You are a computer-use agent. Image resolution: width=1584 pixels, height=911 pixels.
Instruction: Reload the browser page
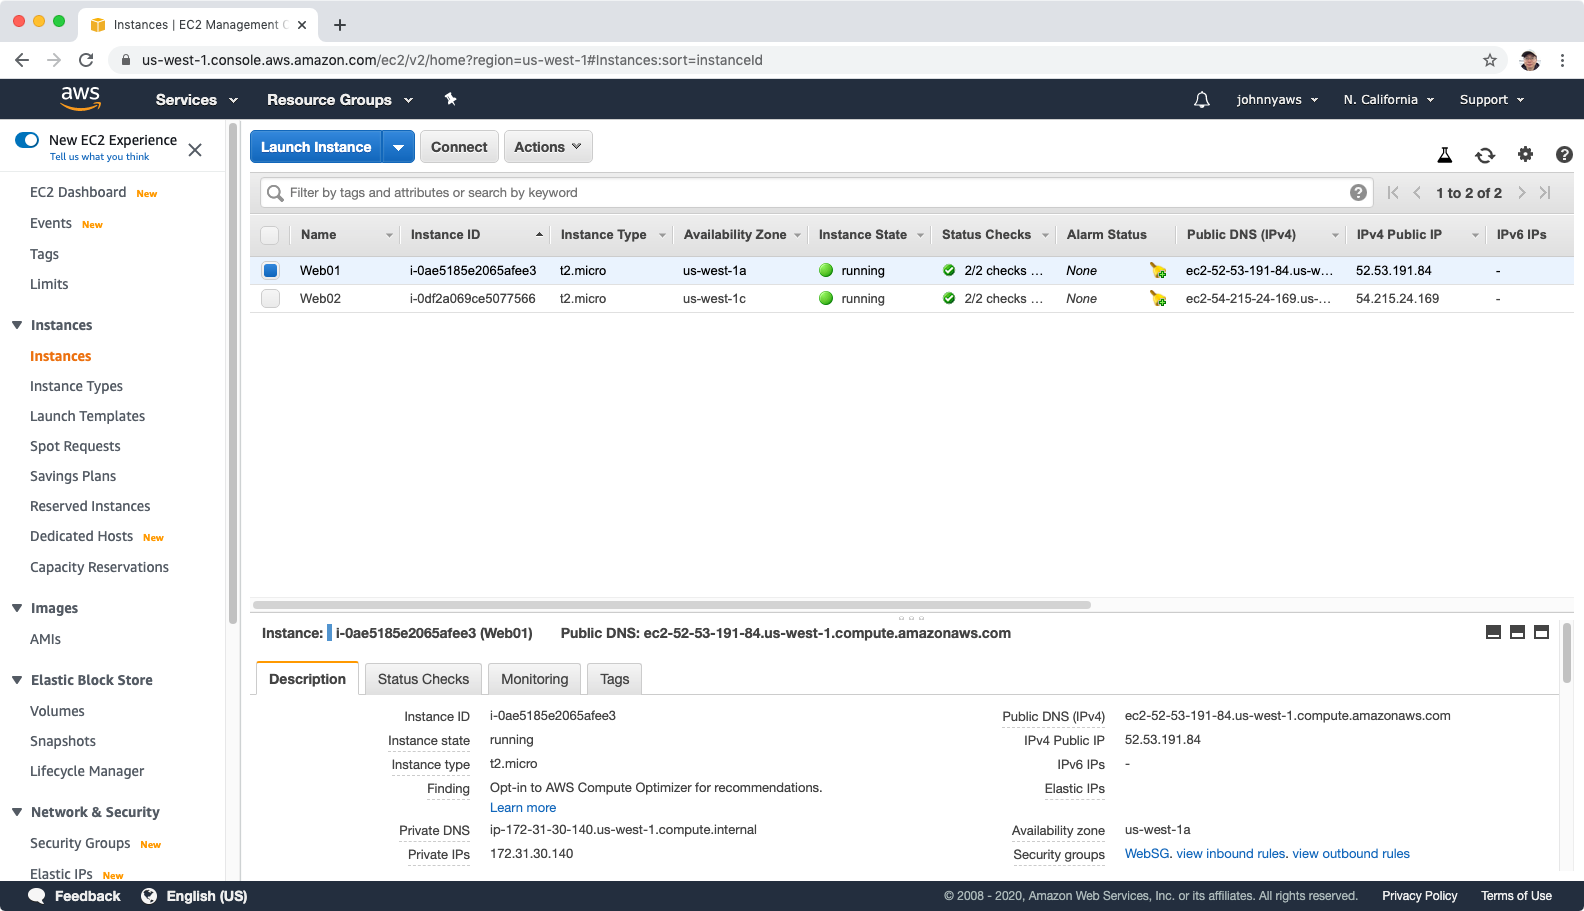click(86, 60)
